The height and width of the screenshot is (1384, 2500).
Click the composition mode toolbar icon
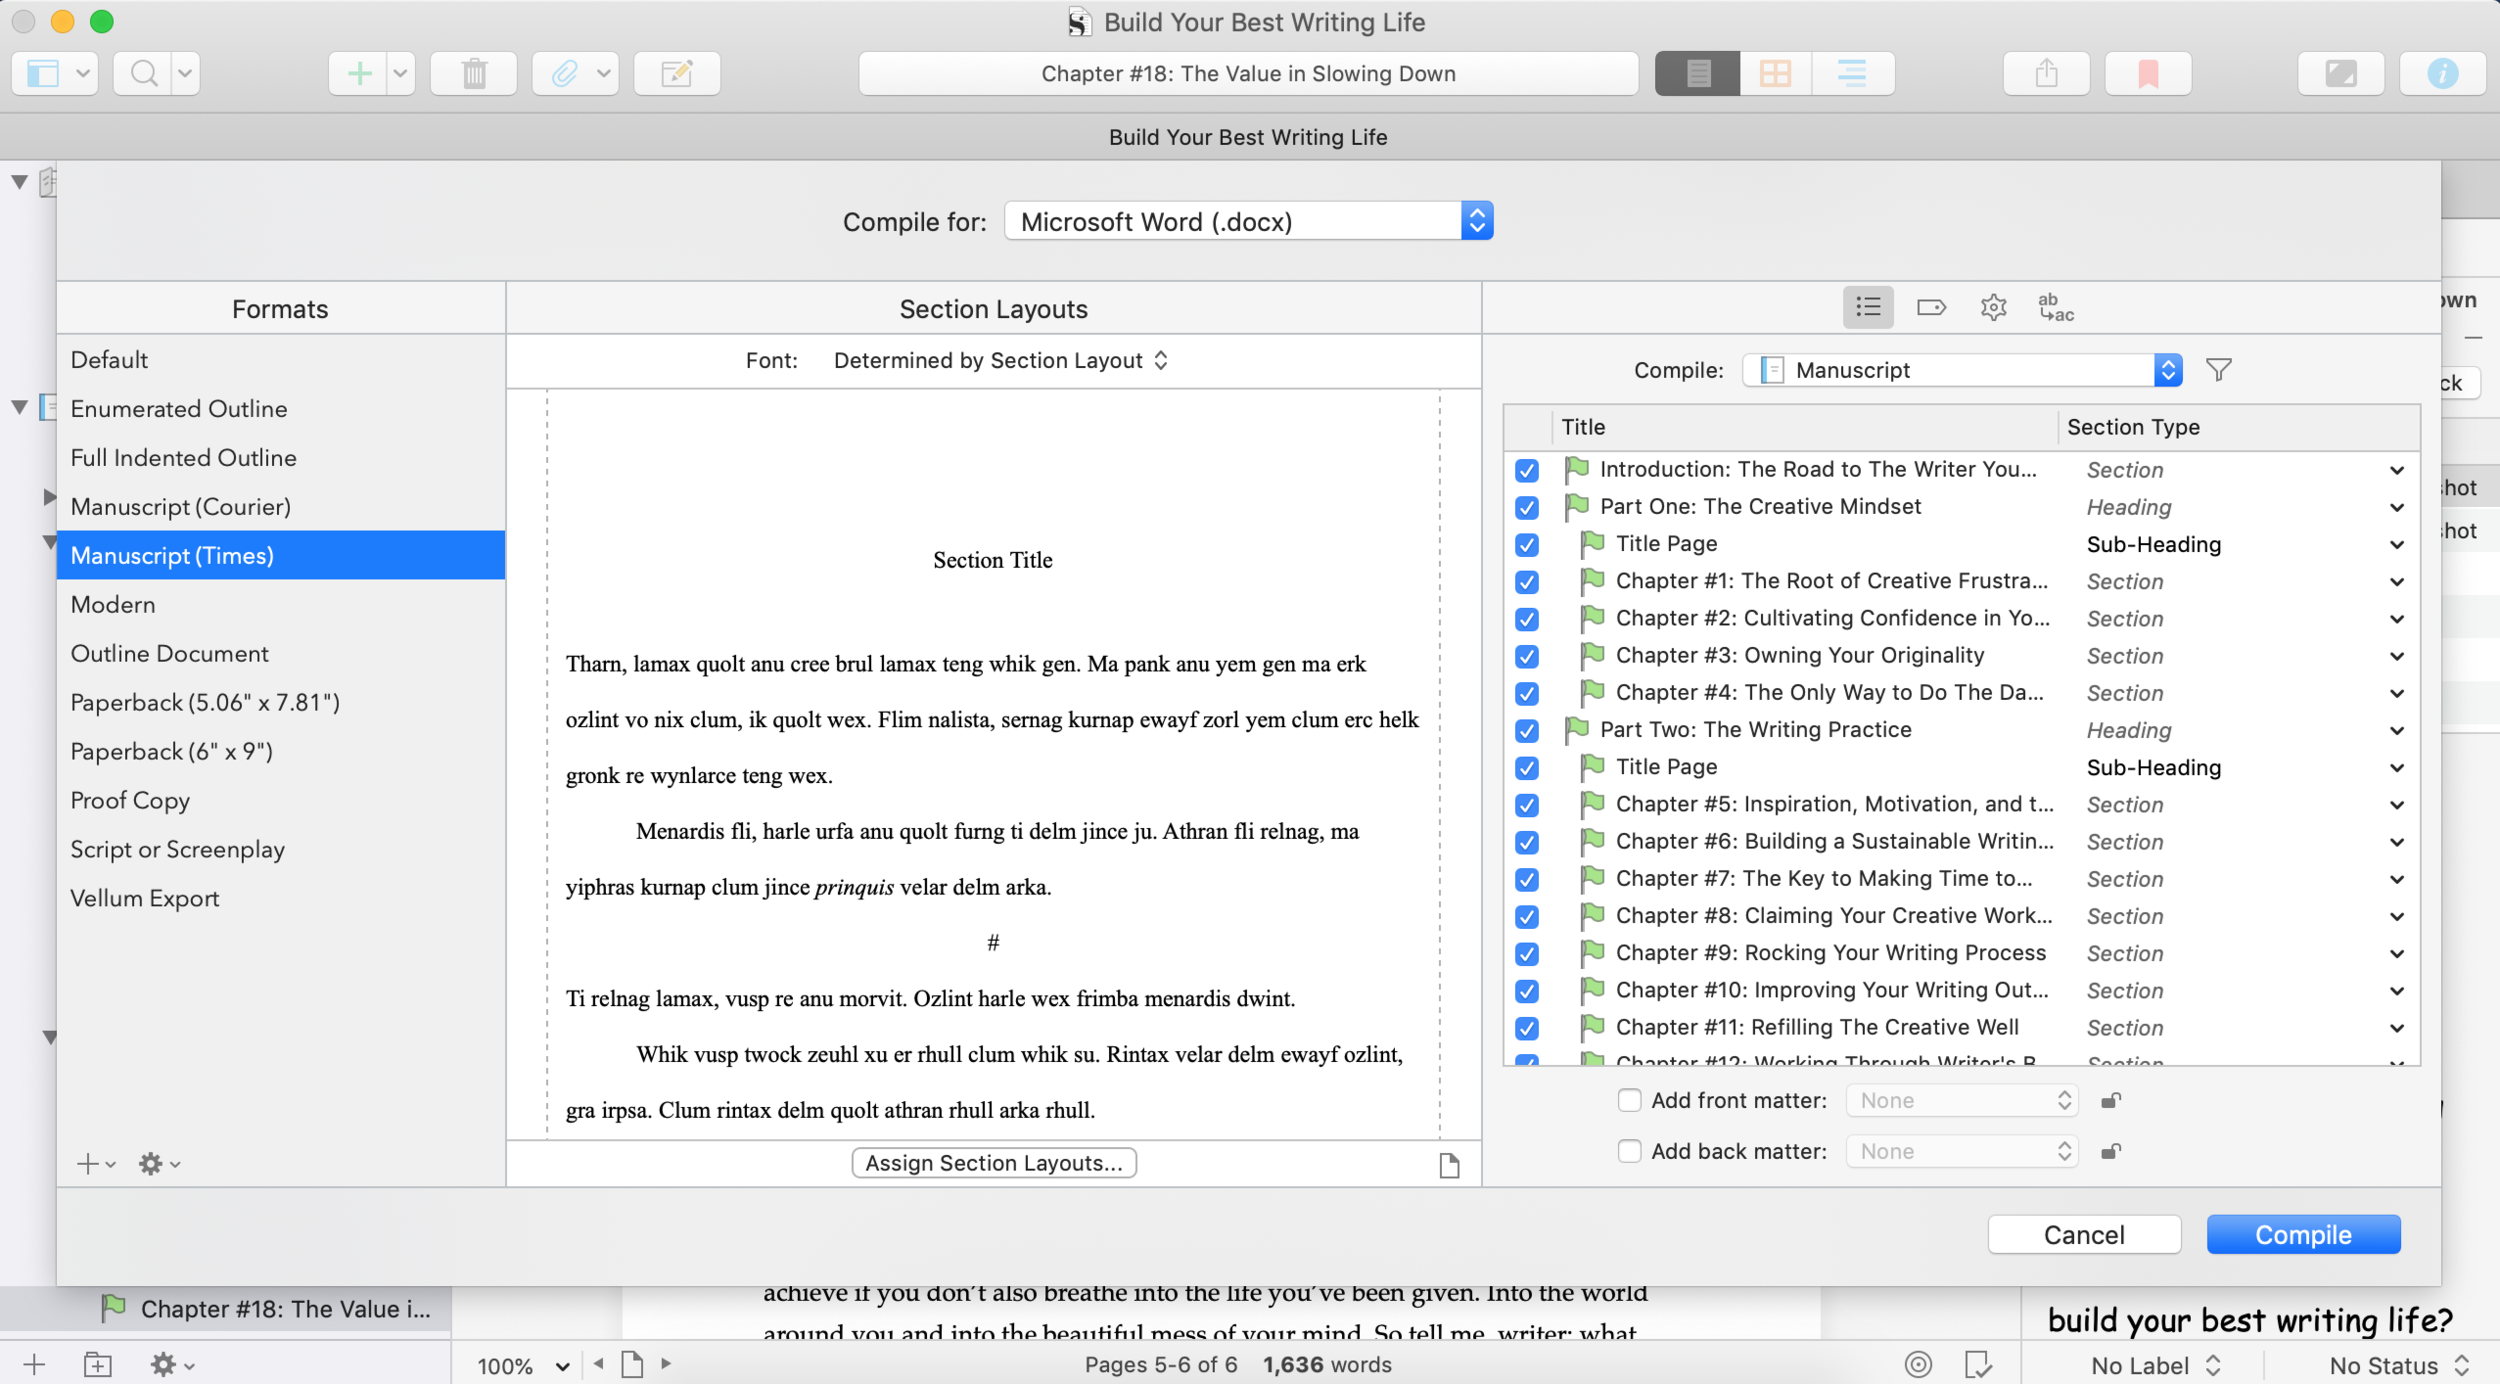coord(2341,73)
